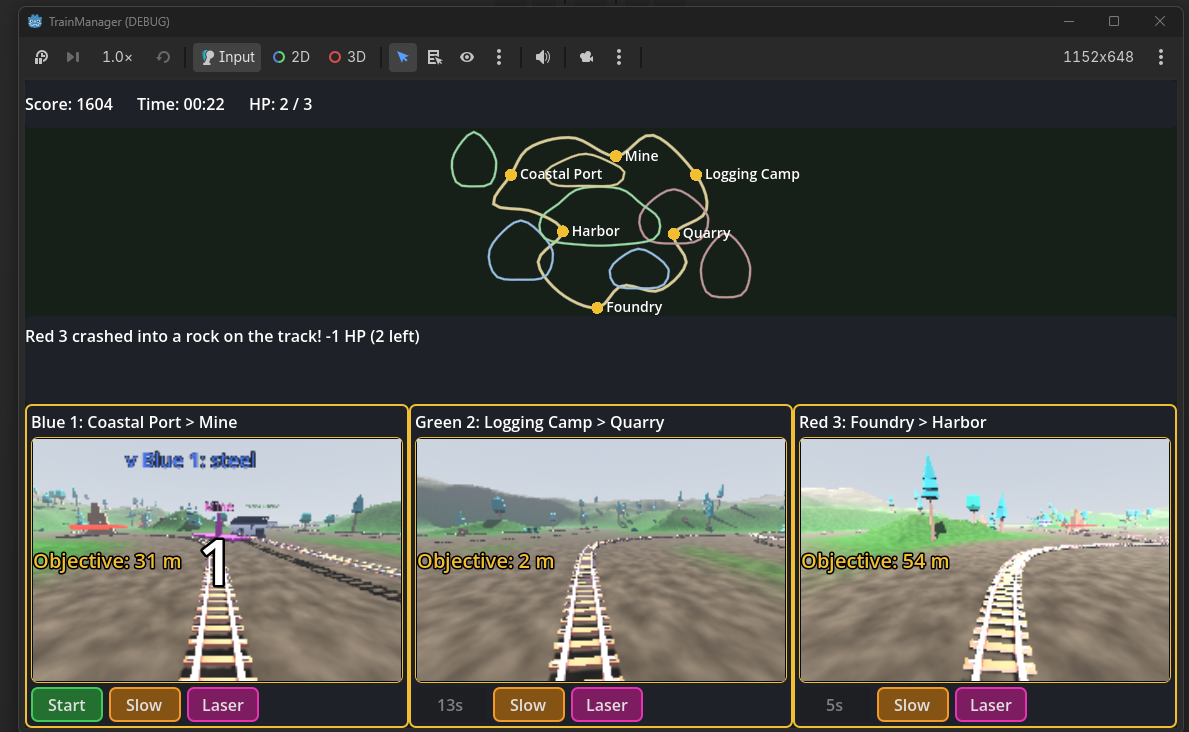
Task: Open the embed options menu beside 1152x648
Action: pyautogui.click(x=1161, y=57)
